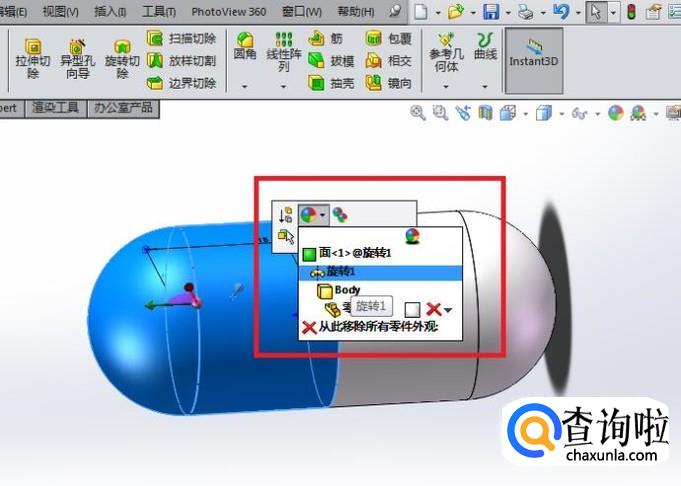681x486 pixels.
Task: Open the Hole Wizard (异型孔向导) tool
Action: coord(78,59)
